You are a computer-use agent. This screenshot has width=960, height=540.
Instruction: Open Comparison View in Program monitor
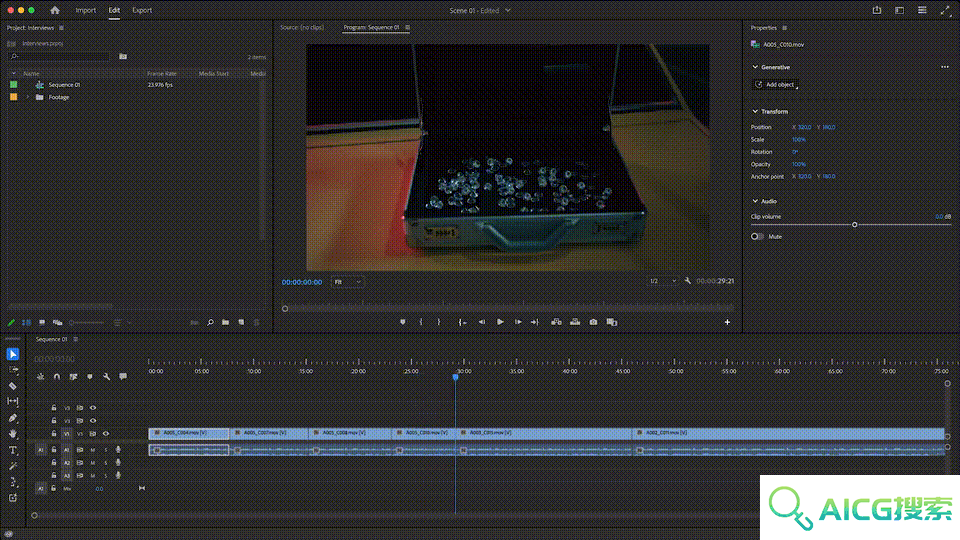(x=612, y=322)
